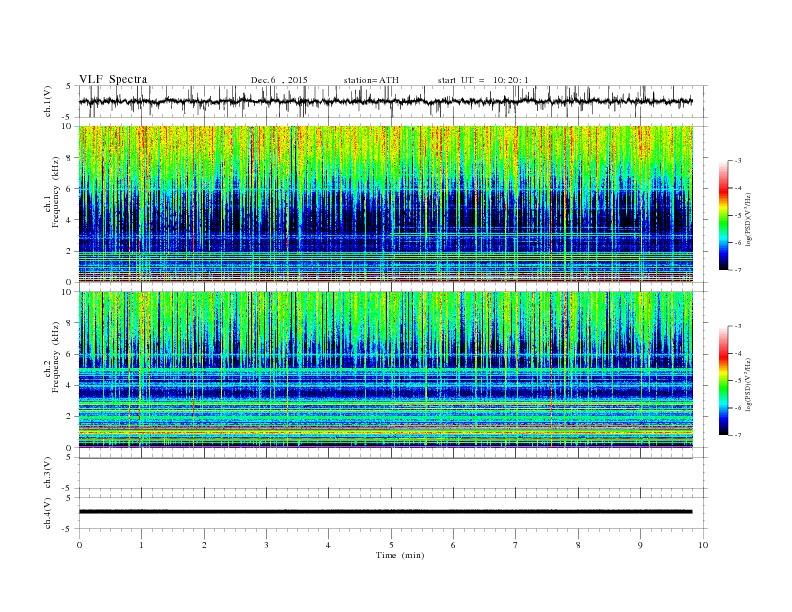Click the time axis tick label "9"
The width and height of the screenshot is (792, 612).
click(x=640, y=545)
